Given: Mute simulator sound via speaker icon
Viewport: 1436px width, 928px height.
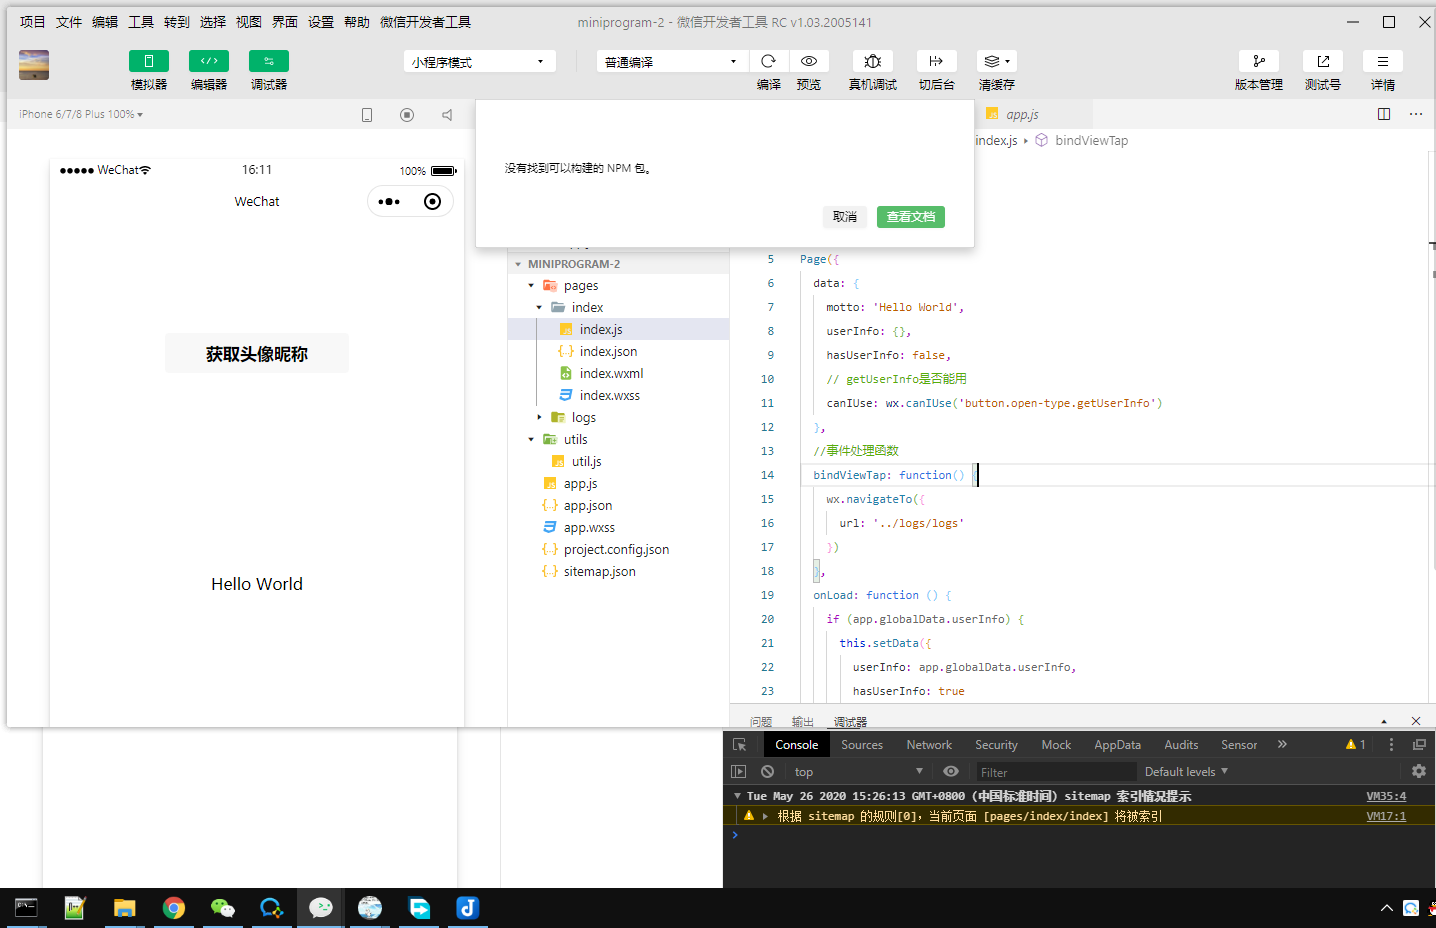Looking at the screenshot, I should pos(446,115).
